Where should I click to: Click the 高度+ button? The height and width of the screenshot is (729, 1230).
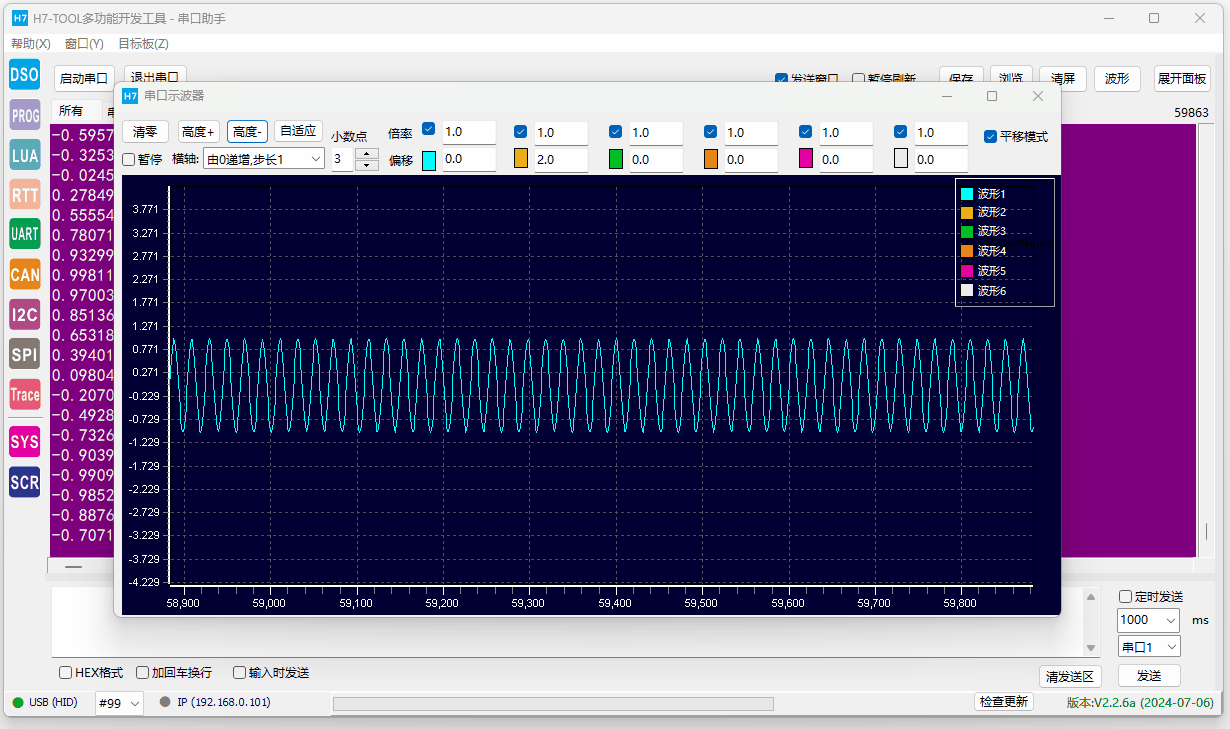pyautogui.click(x=198, y=131)
